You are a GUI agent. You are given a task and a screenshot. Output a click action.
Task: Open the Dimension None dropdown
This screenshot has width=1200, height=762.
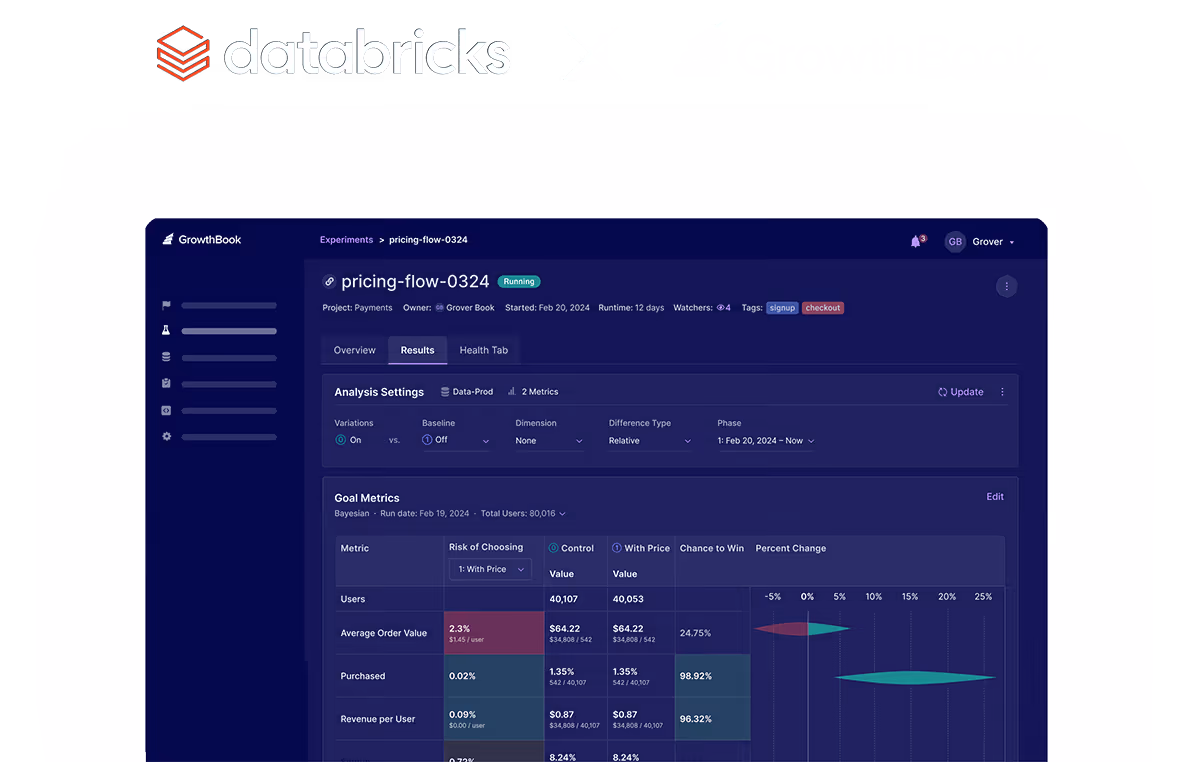[x=549, y=441]
